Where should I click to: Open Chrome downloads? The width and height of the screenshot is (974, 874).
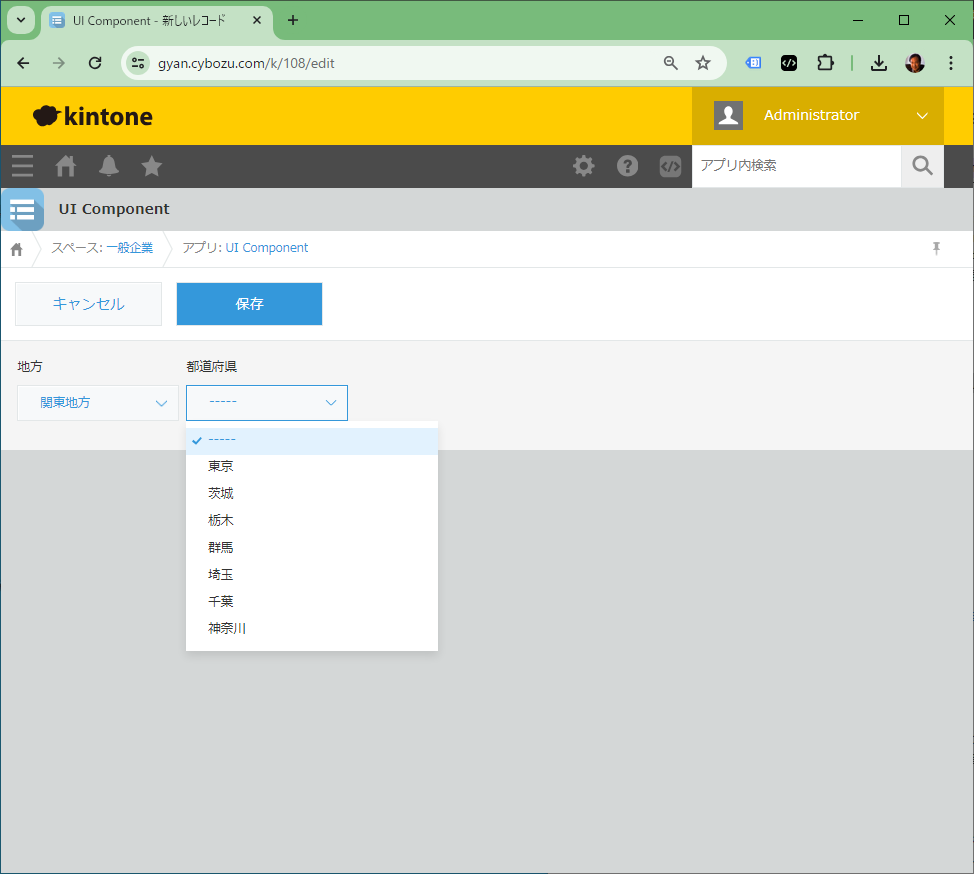point(878,63)
